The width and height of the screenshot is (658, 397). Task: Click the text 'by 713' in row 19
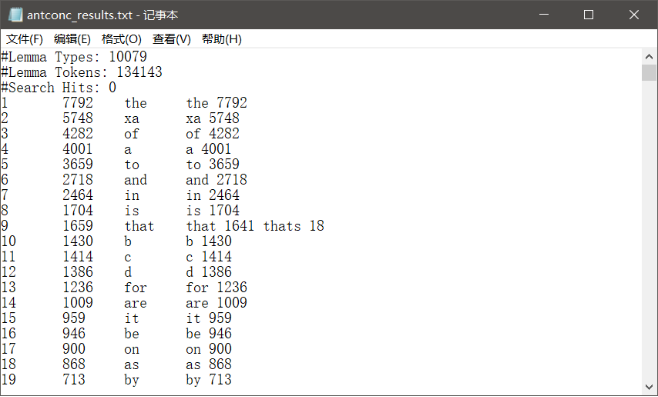209,380
